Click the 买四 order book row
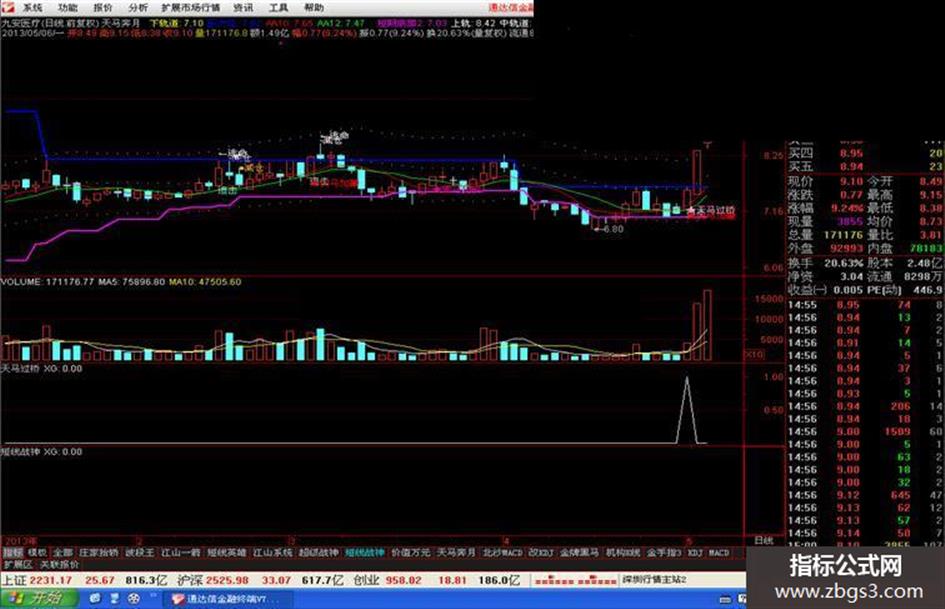 coord(865,154)
